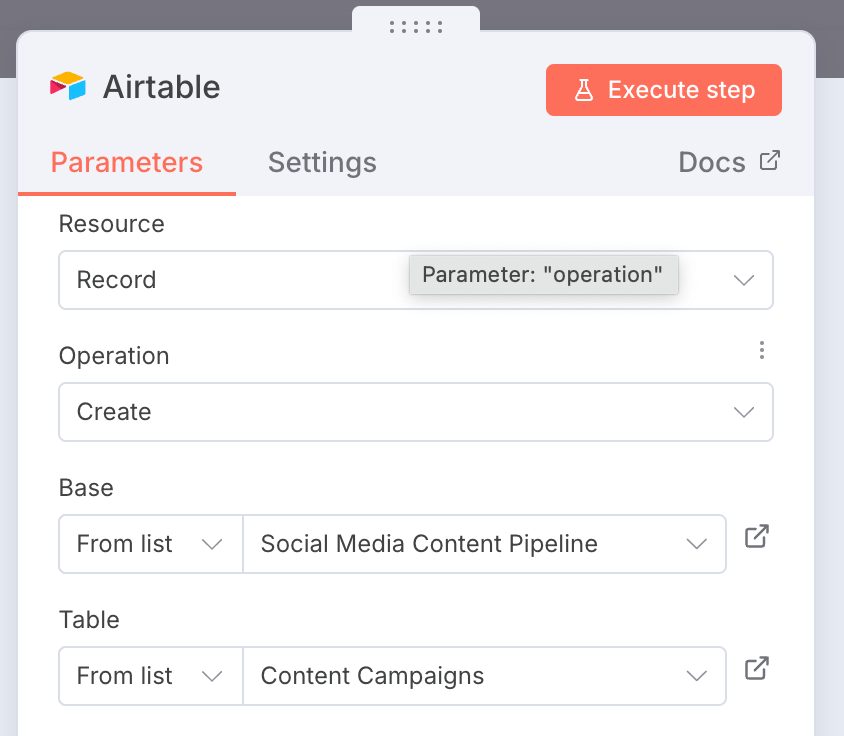Open the Operation parameter three-dot options menu

click(x=762, y=350)
